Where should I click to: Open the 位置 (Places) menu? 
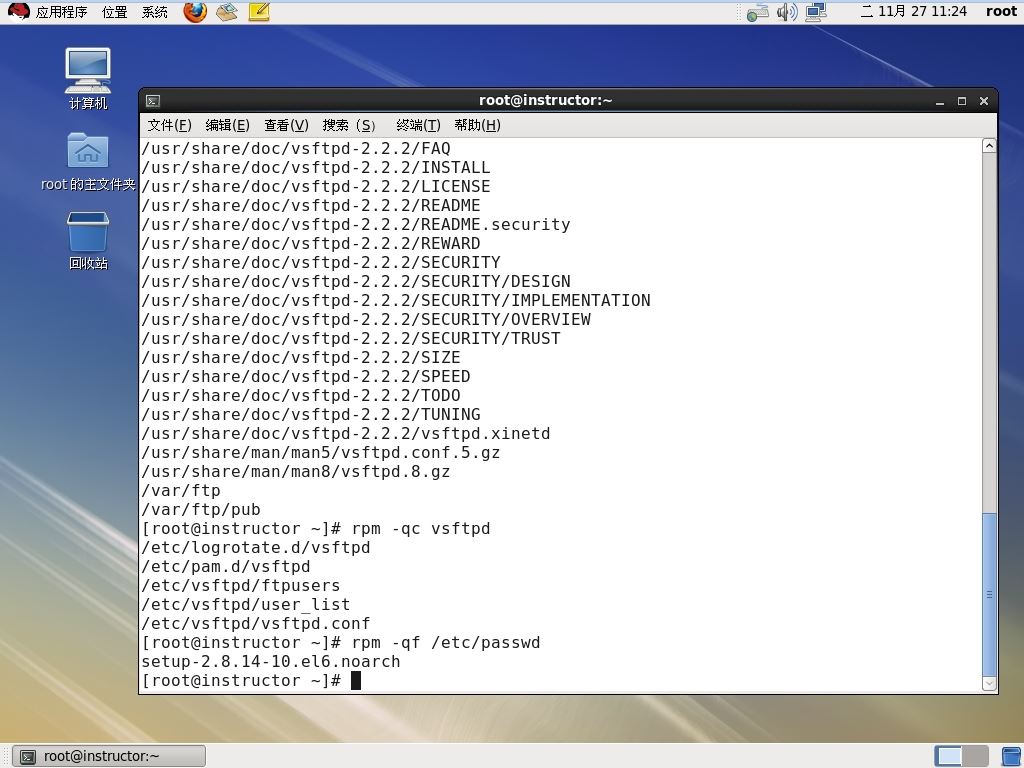pos(115,12)
